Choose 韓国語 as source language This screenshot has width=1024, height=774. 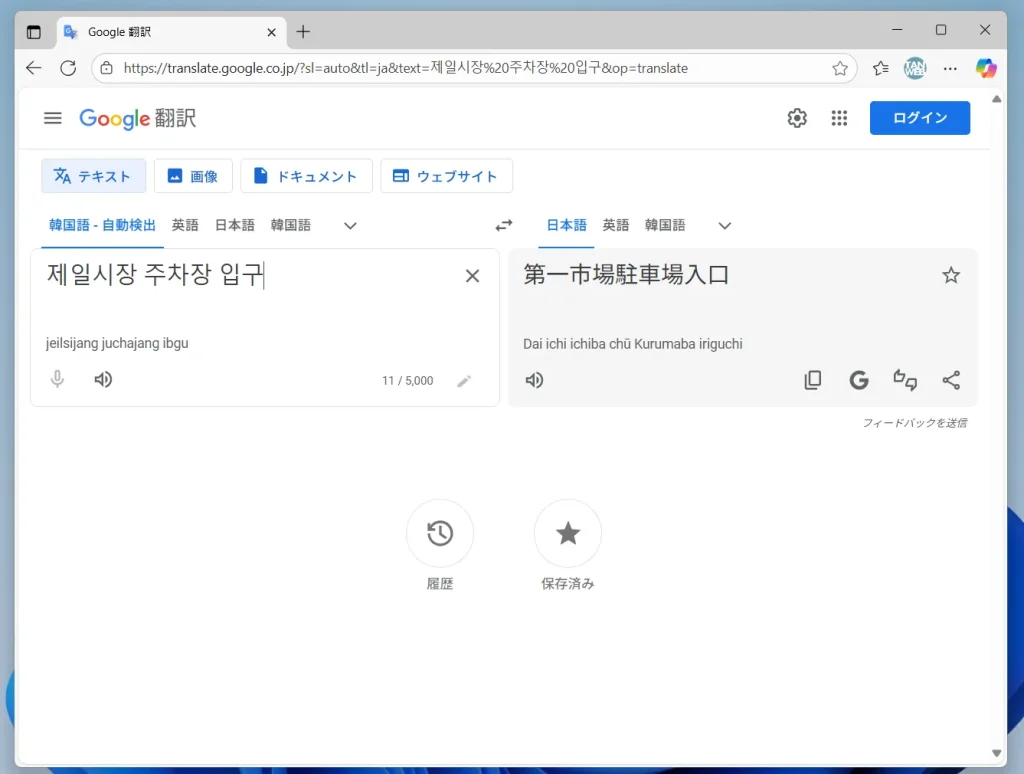pyautogui.click(x=291, y=225)
